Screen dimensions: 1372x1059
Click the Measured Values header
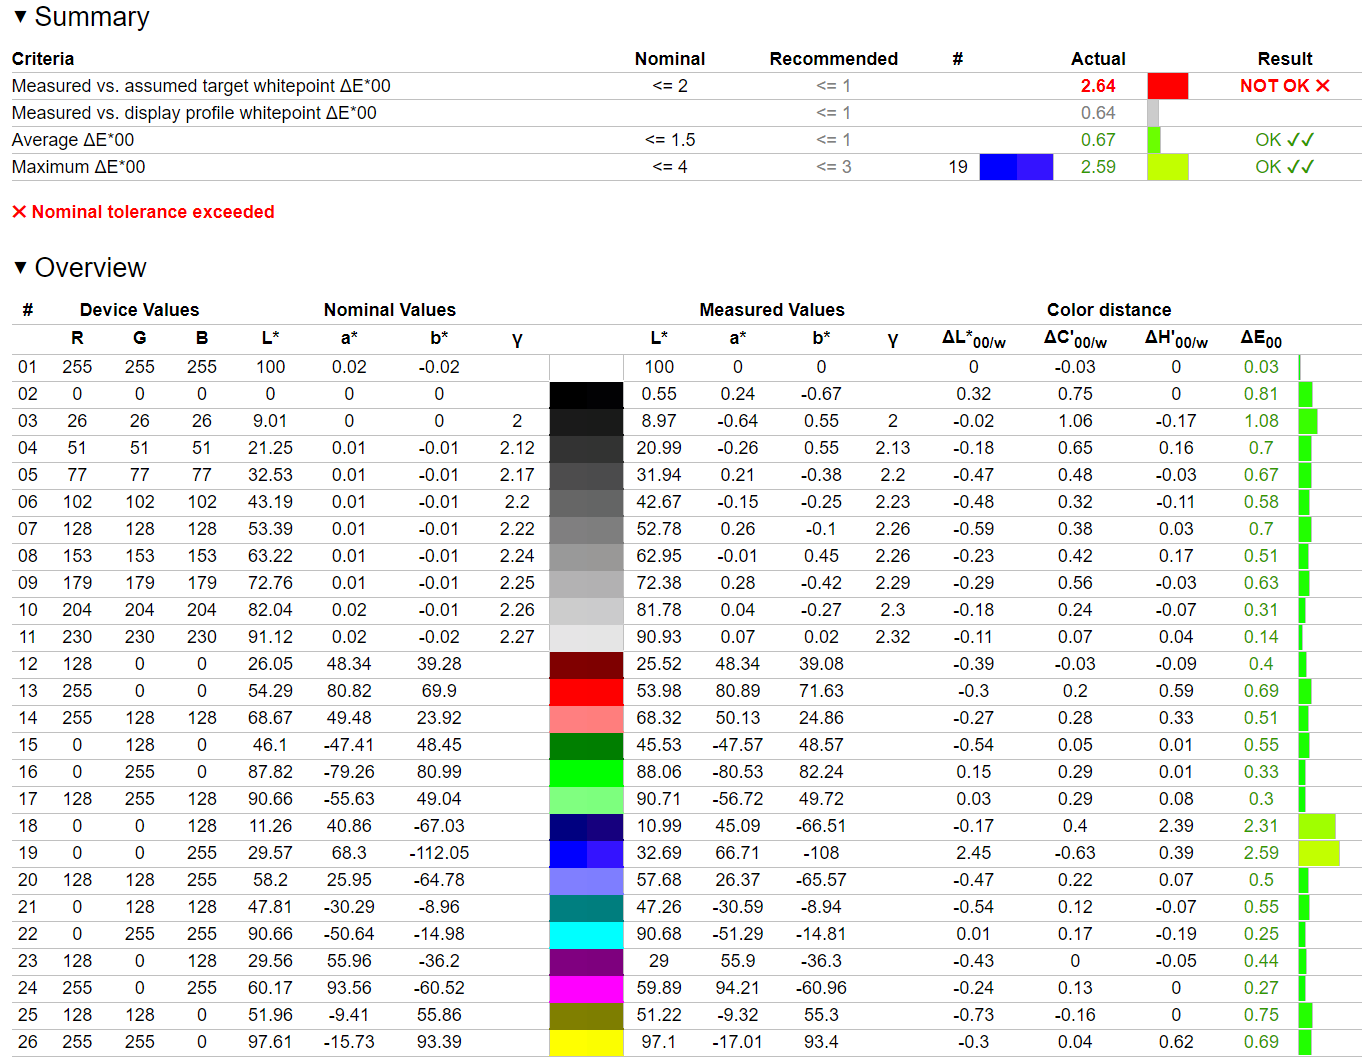tap(772, 310)
